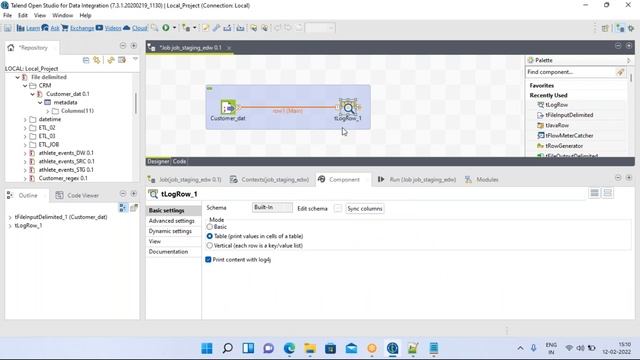Collapse the Customer_dat 0.1 node
The image size is (640, 360).
coord(32,94)
